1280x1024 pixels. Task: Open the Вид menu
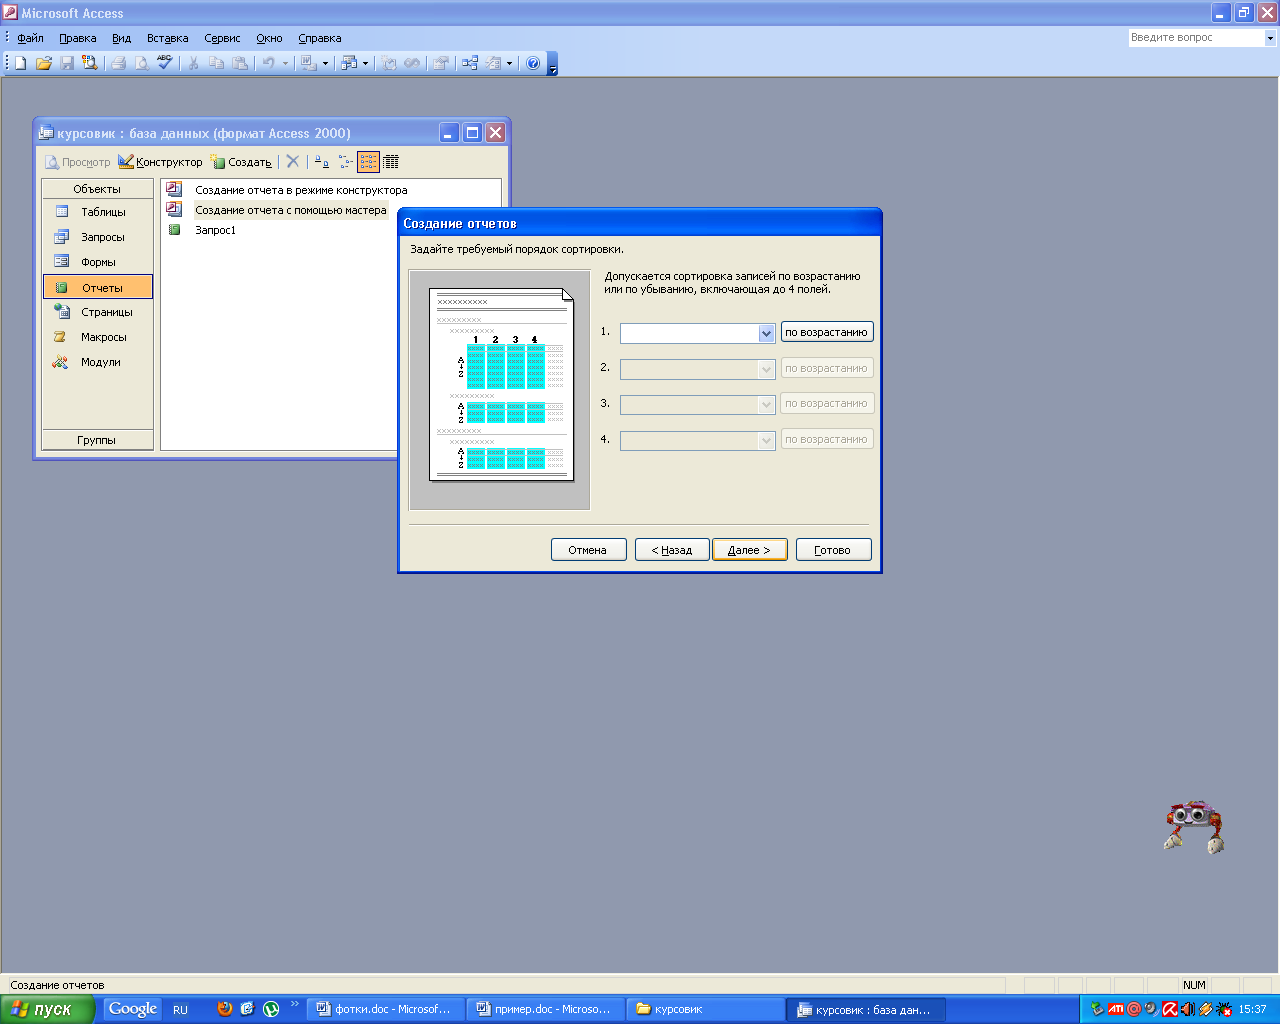click(121, 38)
